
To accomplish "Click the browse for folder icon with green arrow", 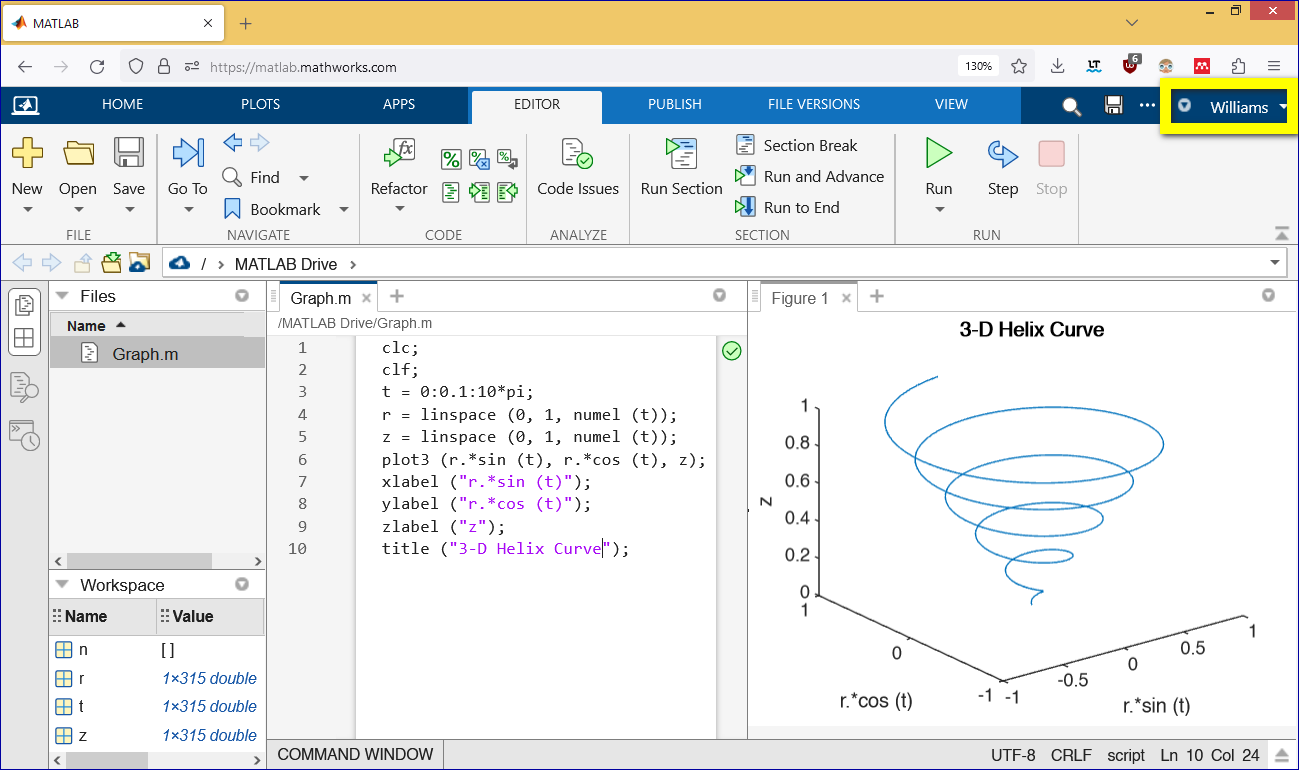I will [111, 262].
